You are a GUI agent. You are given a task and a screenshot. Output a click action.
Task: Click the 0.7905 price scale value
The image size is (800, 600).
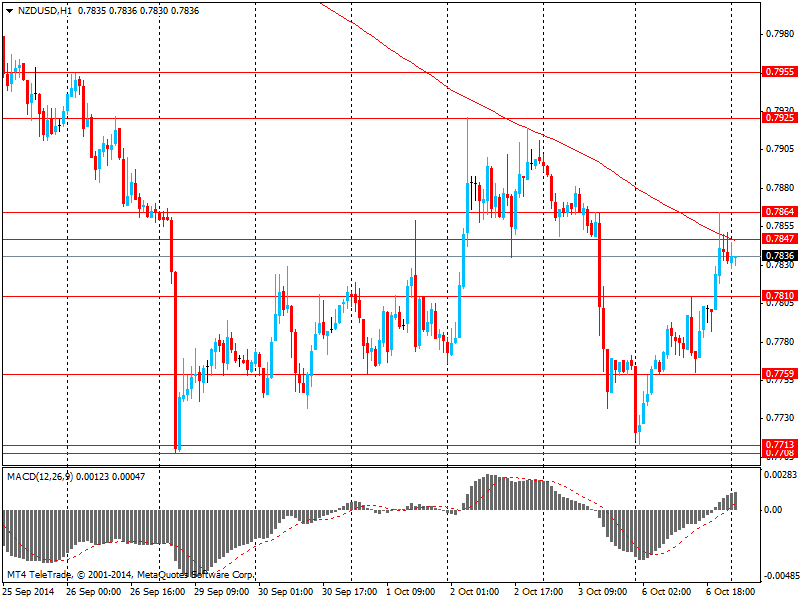click(780, 149)
